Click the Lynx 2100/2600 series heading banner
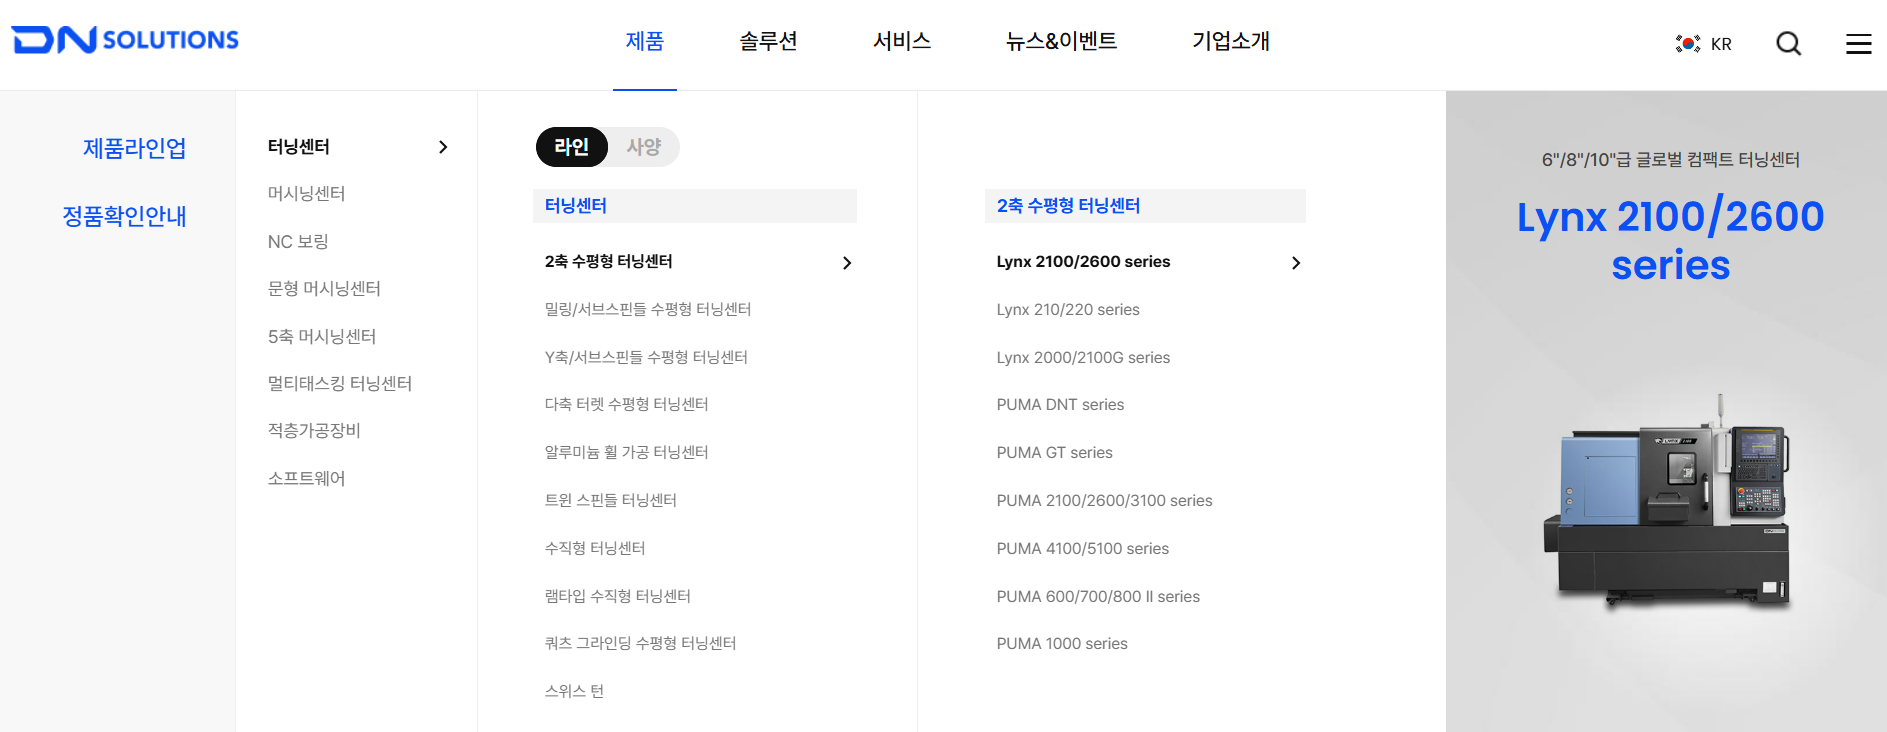The height and width of the screenshot is (732, 1887). (x=1670, y=240)
